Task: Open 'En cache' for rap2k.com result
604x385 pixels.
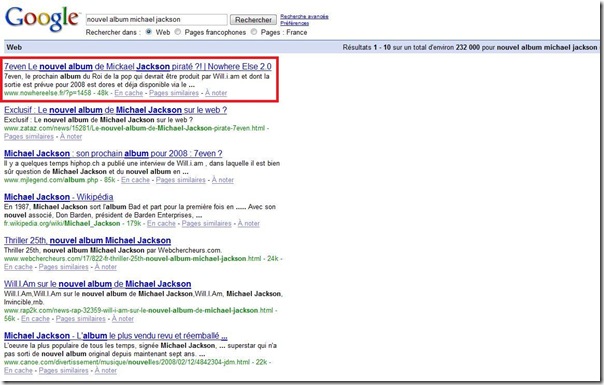Action: 35,319
